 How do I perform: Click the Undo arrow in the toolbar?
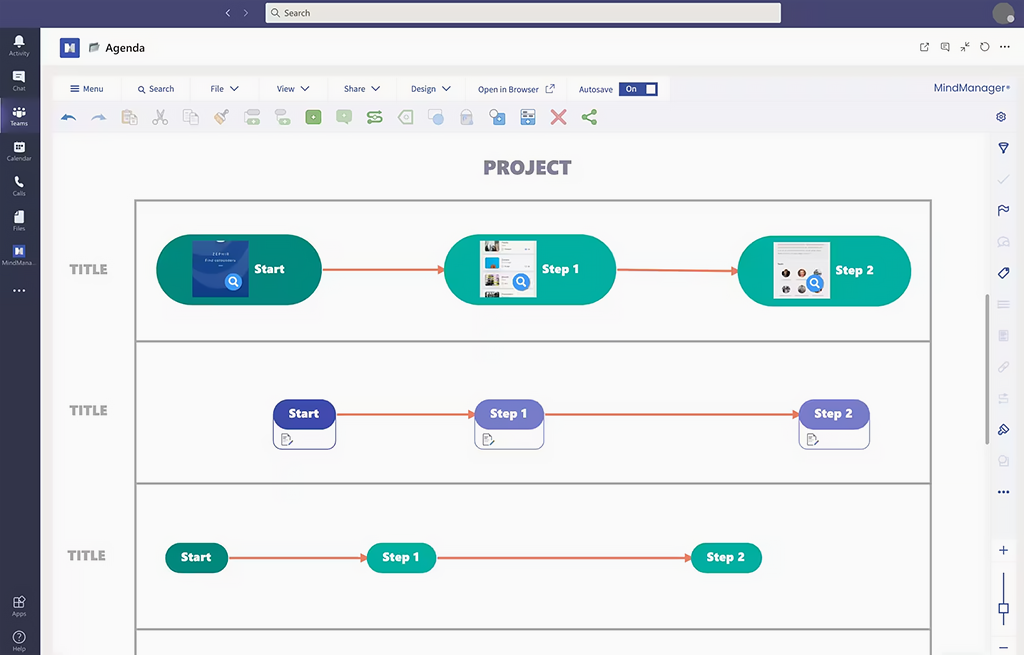point(68,117)
